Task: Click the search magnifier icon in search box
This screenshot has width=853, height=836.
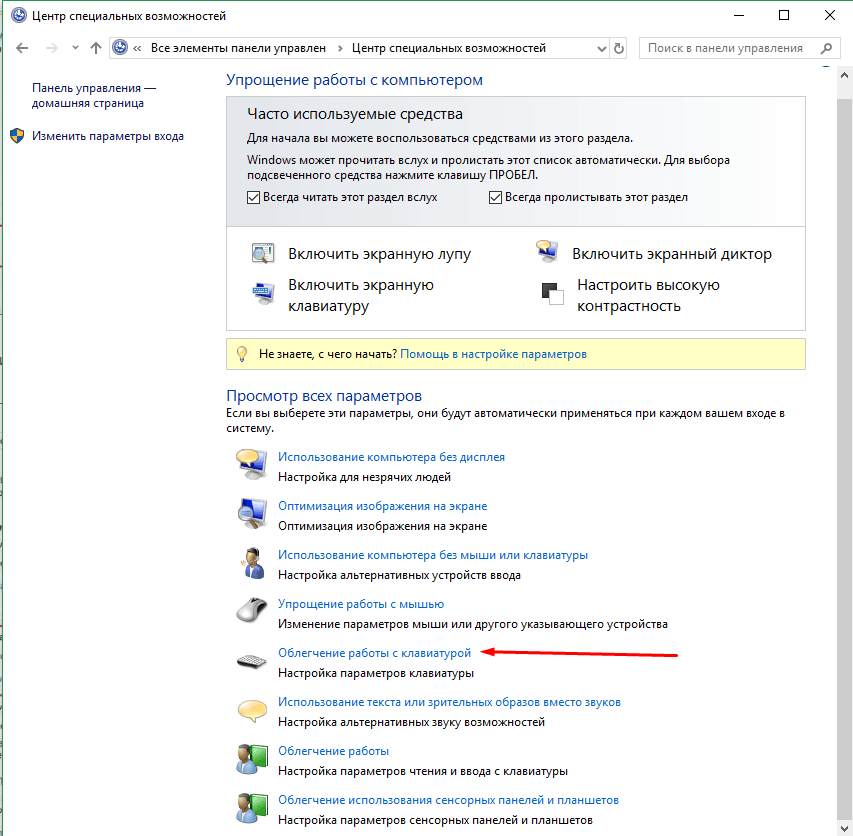Action: pos(826,48)
